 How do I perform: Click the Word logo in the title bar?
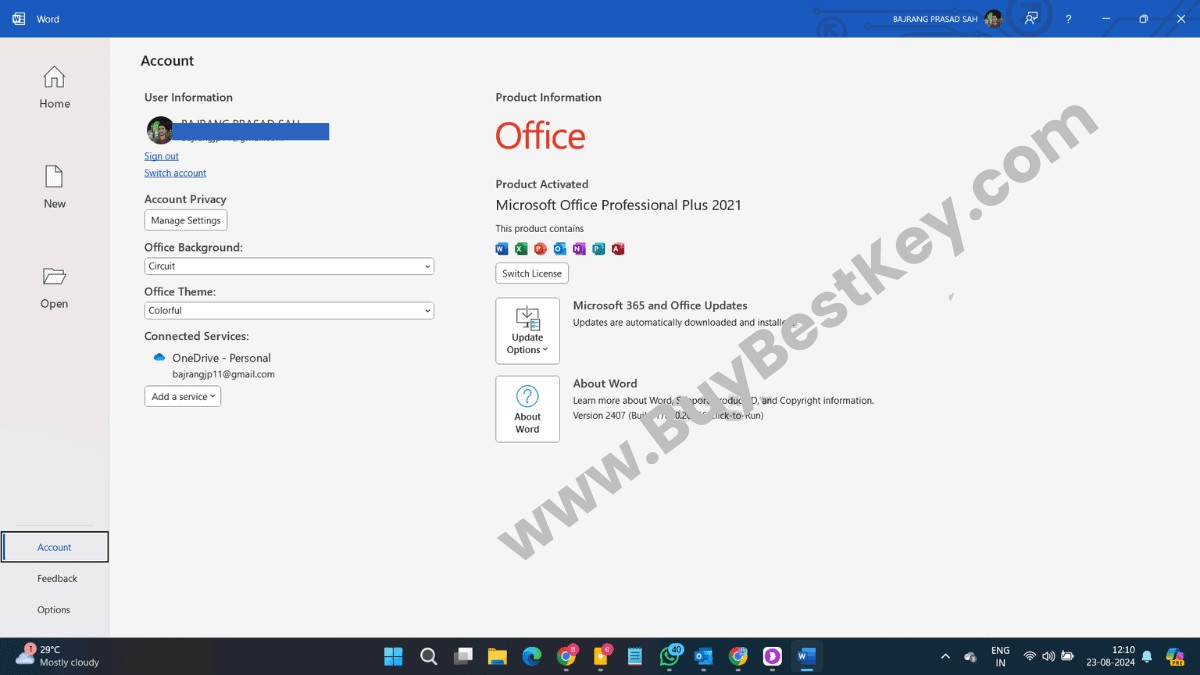tap(18, 19)
